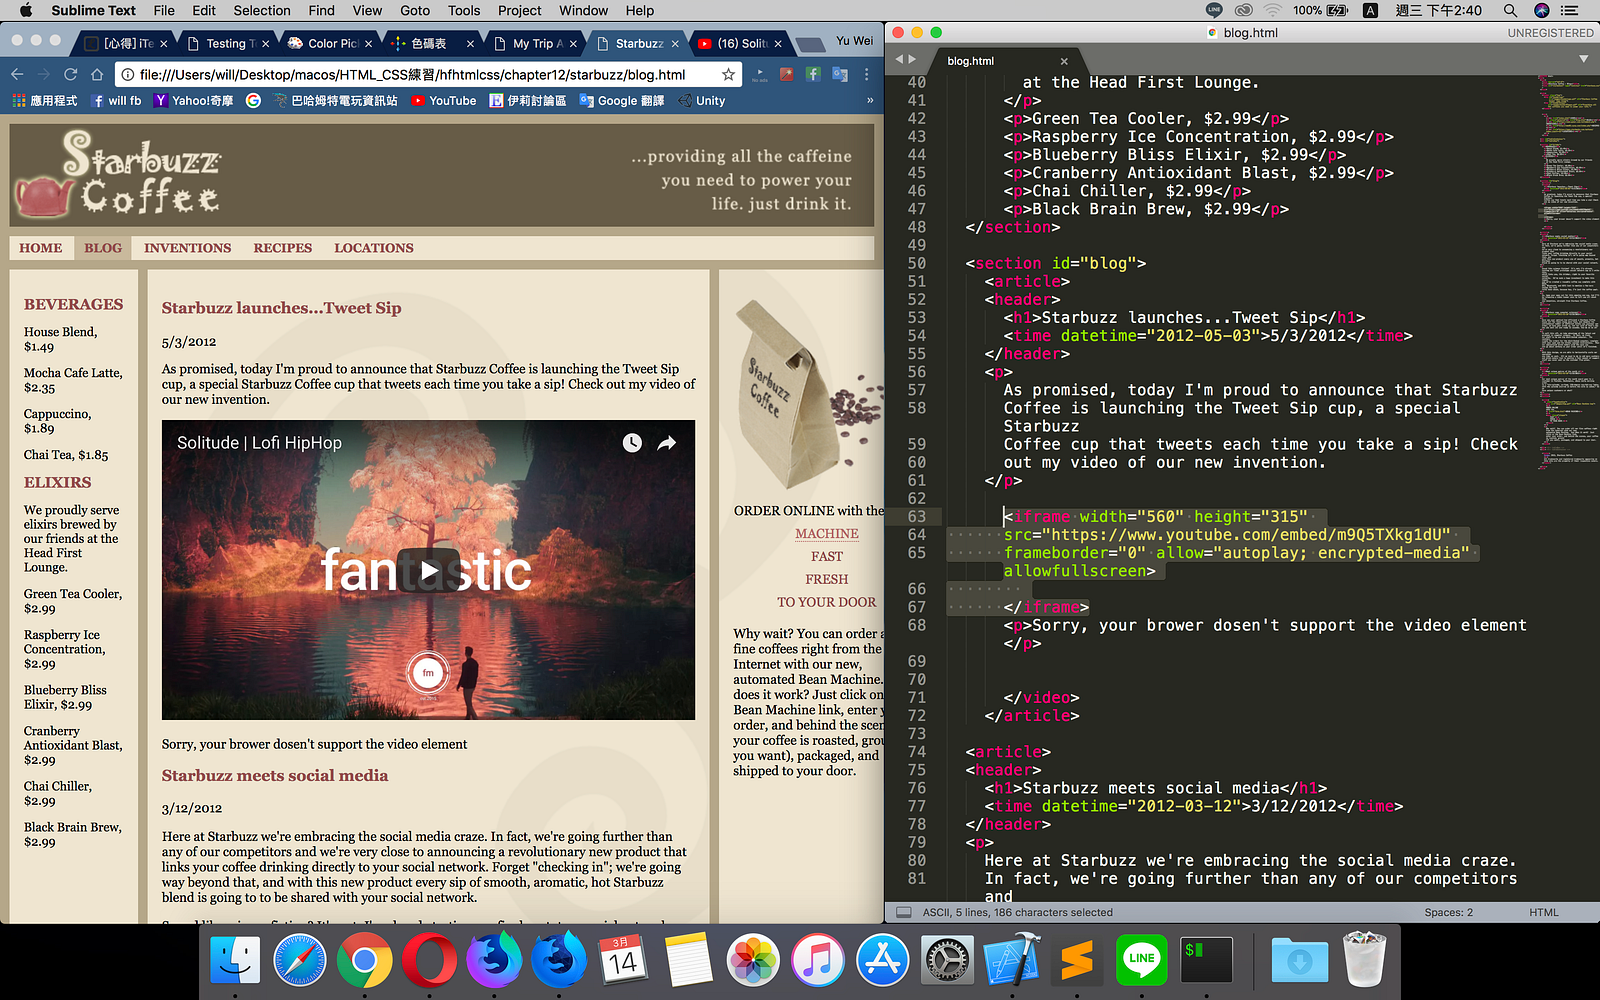
Task: Click the Chrome back arrow button
Action: pyautogui.click(x=17, y=74)
